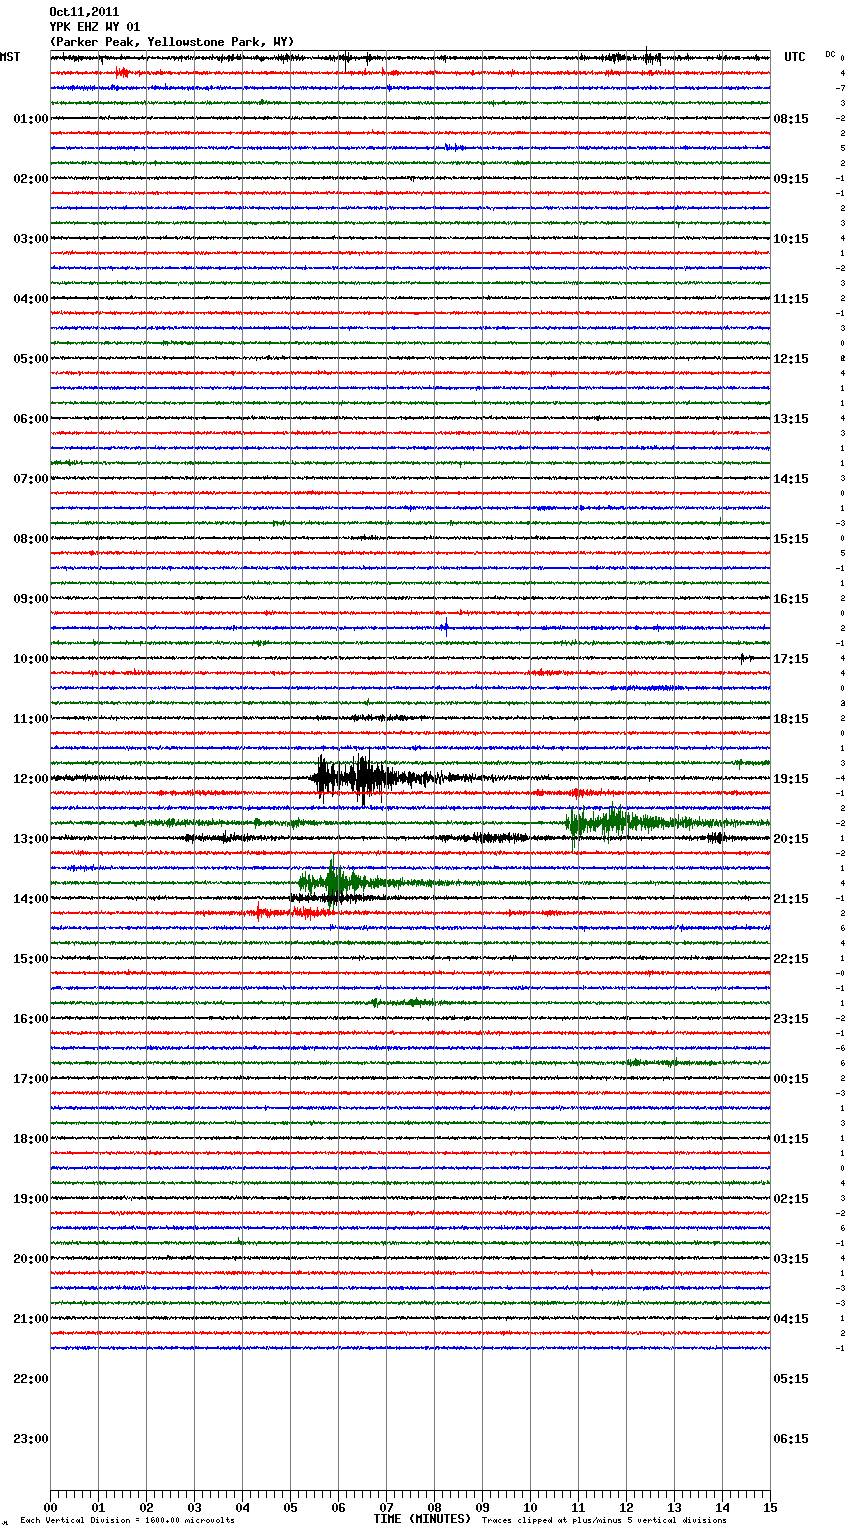Select the "18:00" MST hour label
The width and height of the screenshot is (850, 1534).
[x=31, y=1139]
